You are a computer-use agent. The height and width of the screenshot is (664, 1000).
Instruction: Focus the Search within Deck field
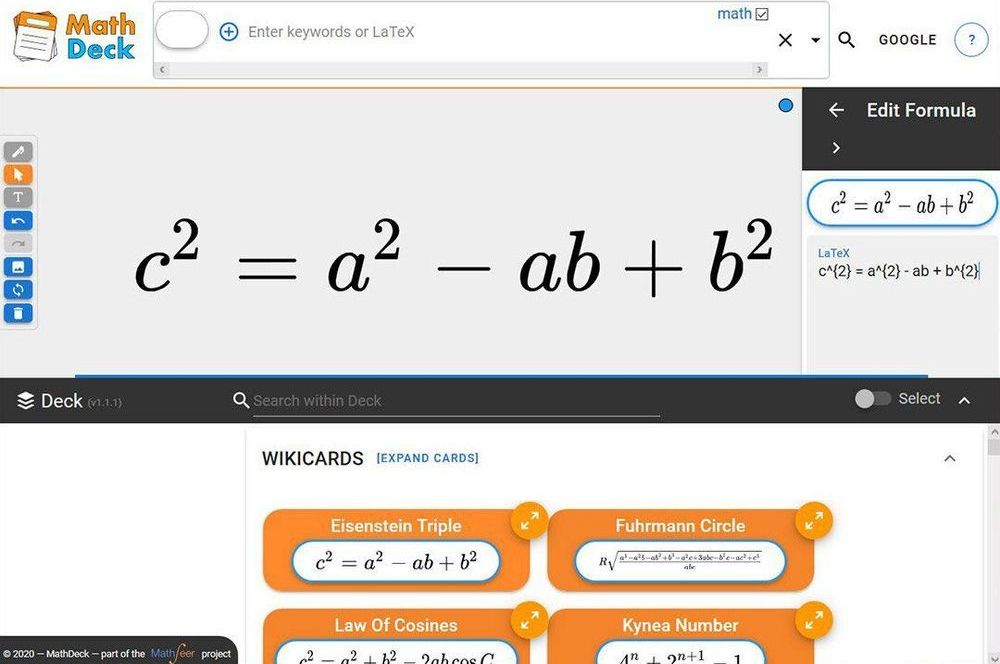tap(455, 400)
